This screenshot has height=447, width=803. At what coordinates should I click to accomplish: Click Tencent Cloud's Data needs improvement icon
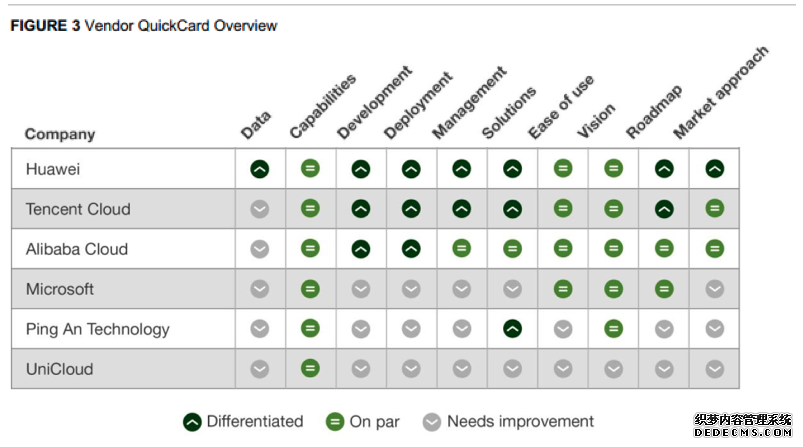[x=260, y=209]
